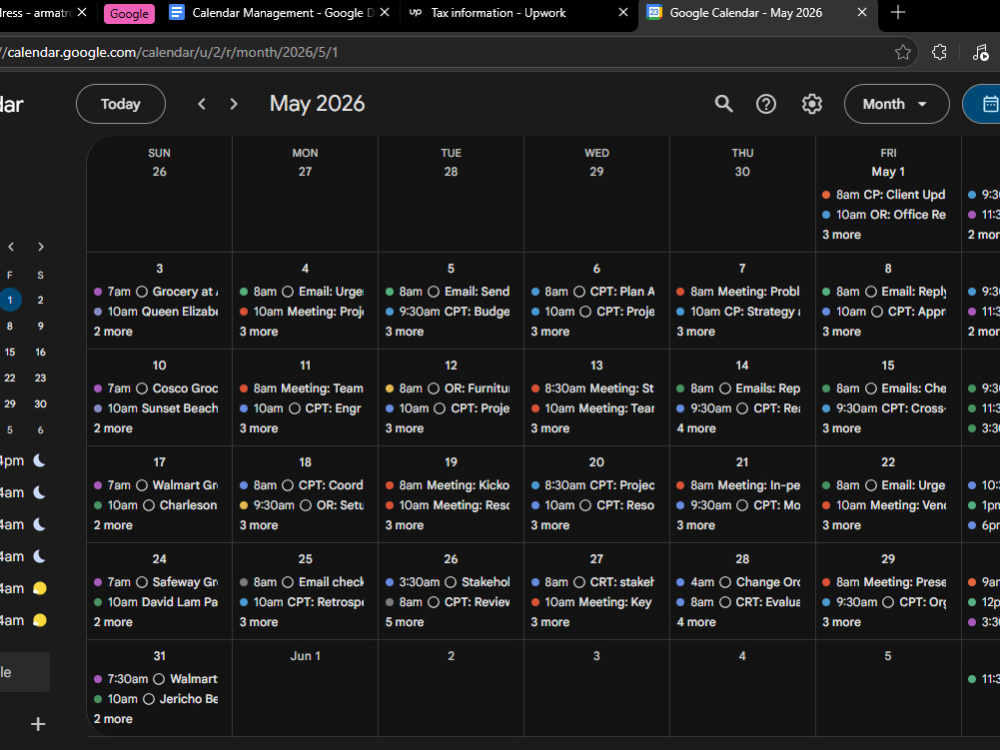The height and width of the screenshot is (750, 1000).
Task: Click the plus icon in the sidebar
Action: 38,724
